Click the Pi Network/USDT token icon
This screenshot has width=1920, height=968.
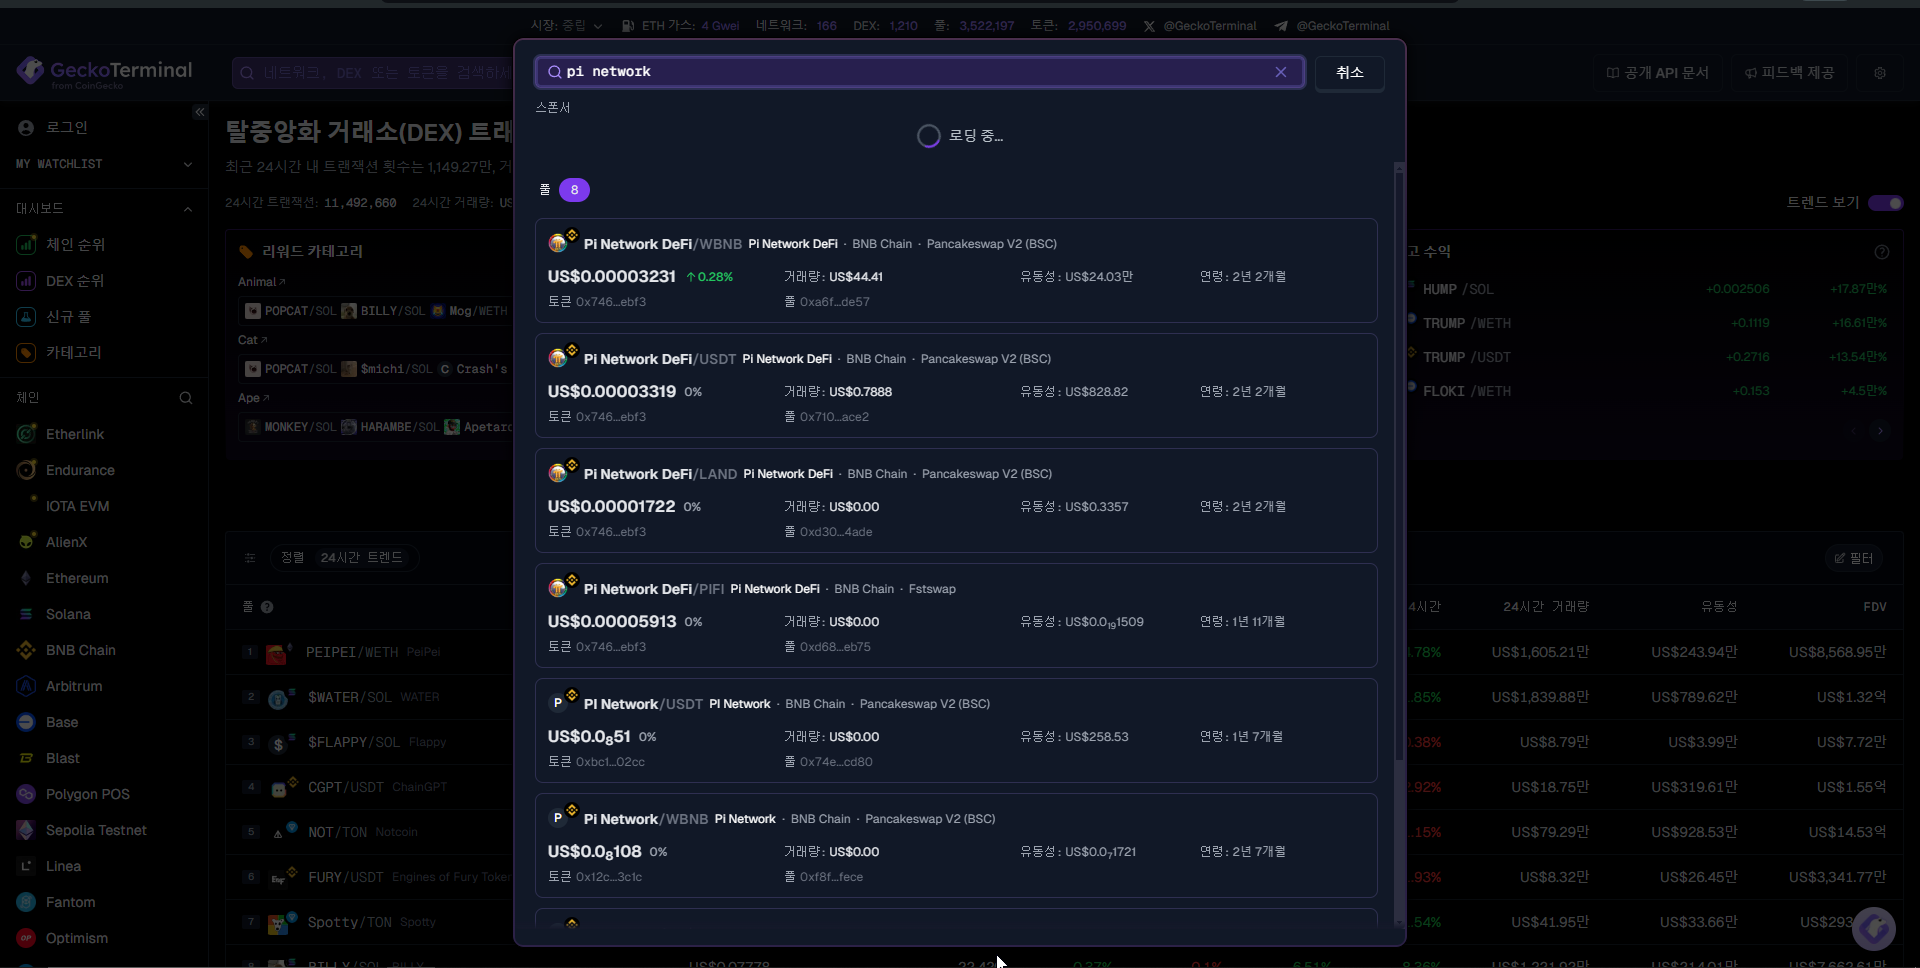tap(558, 703)
